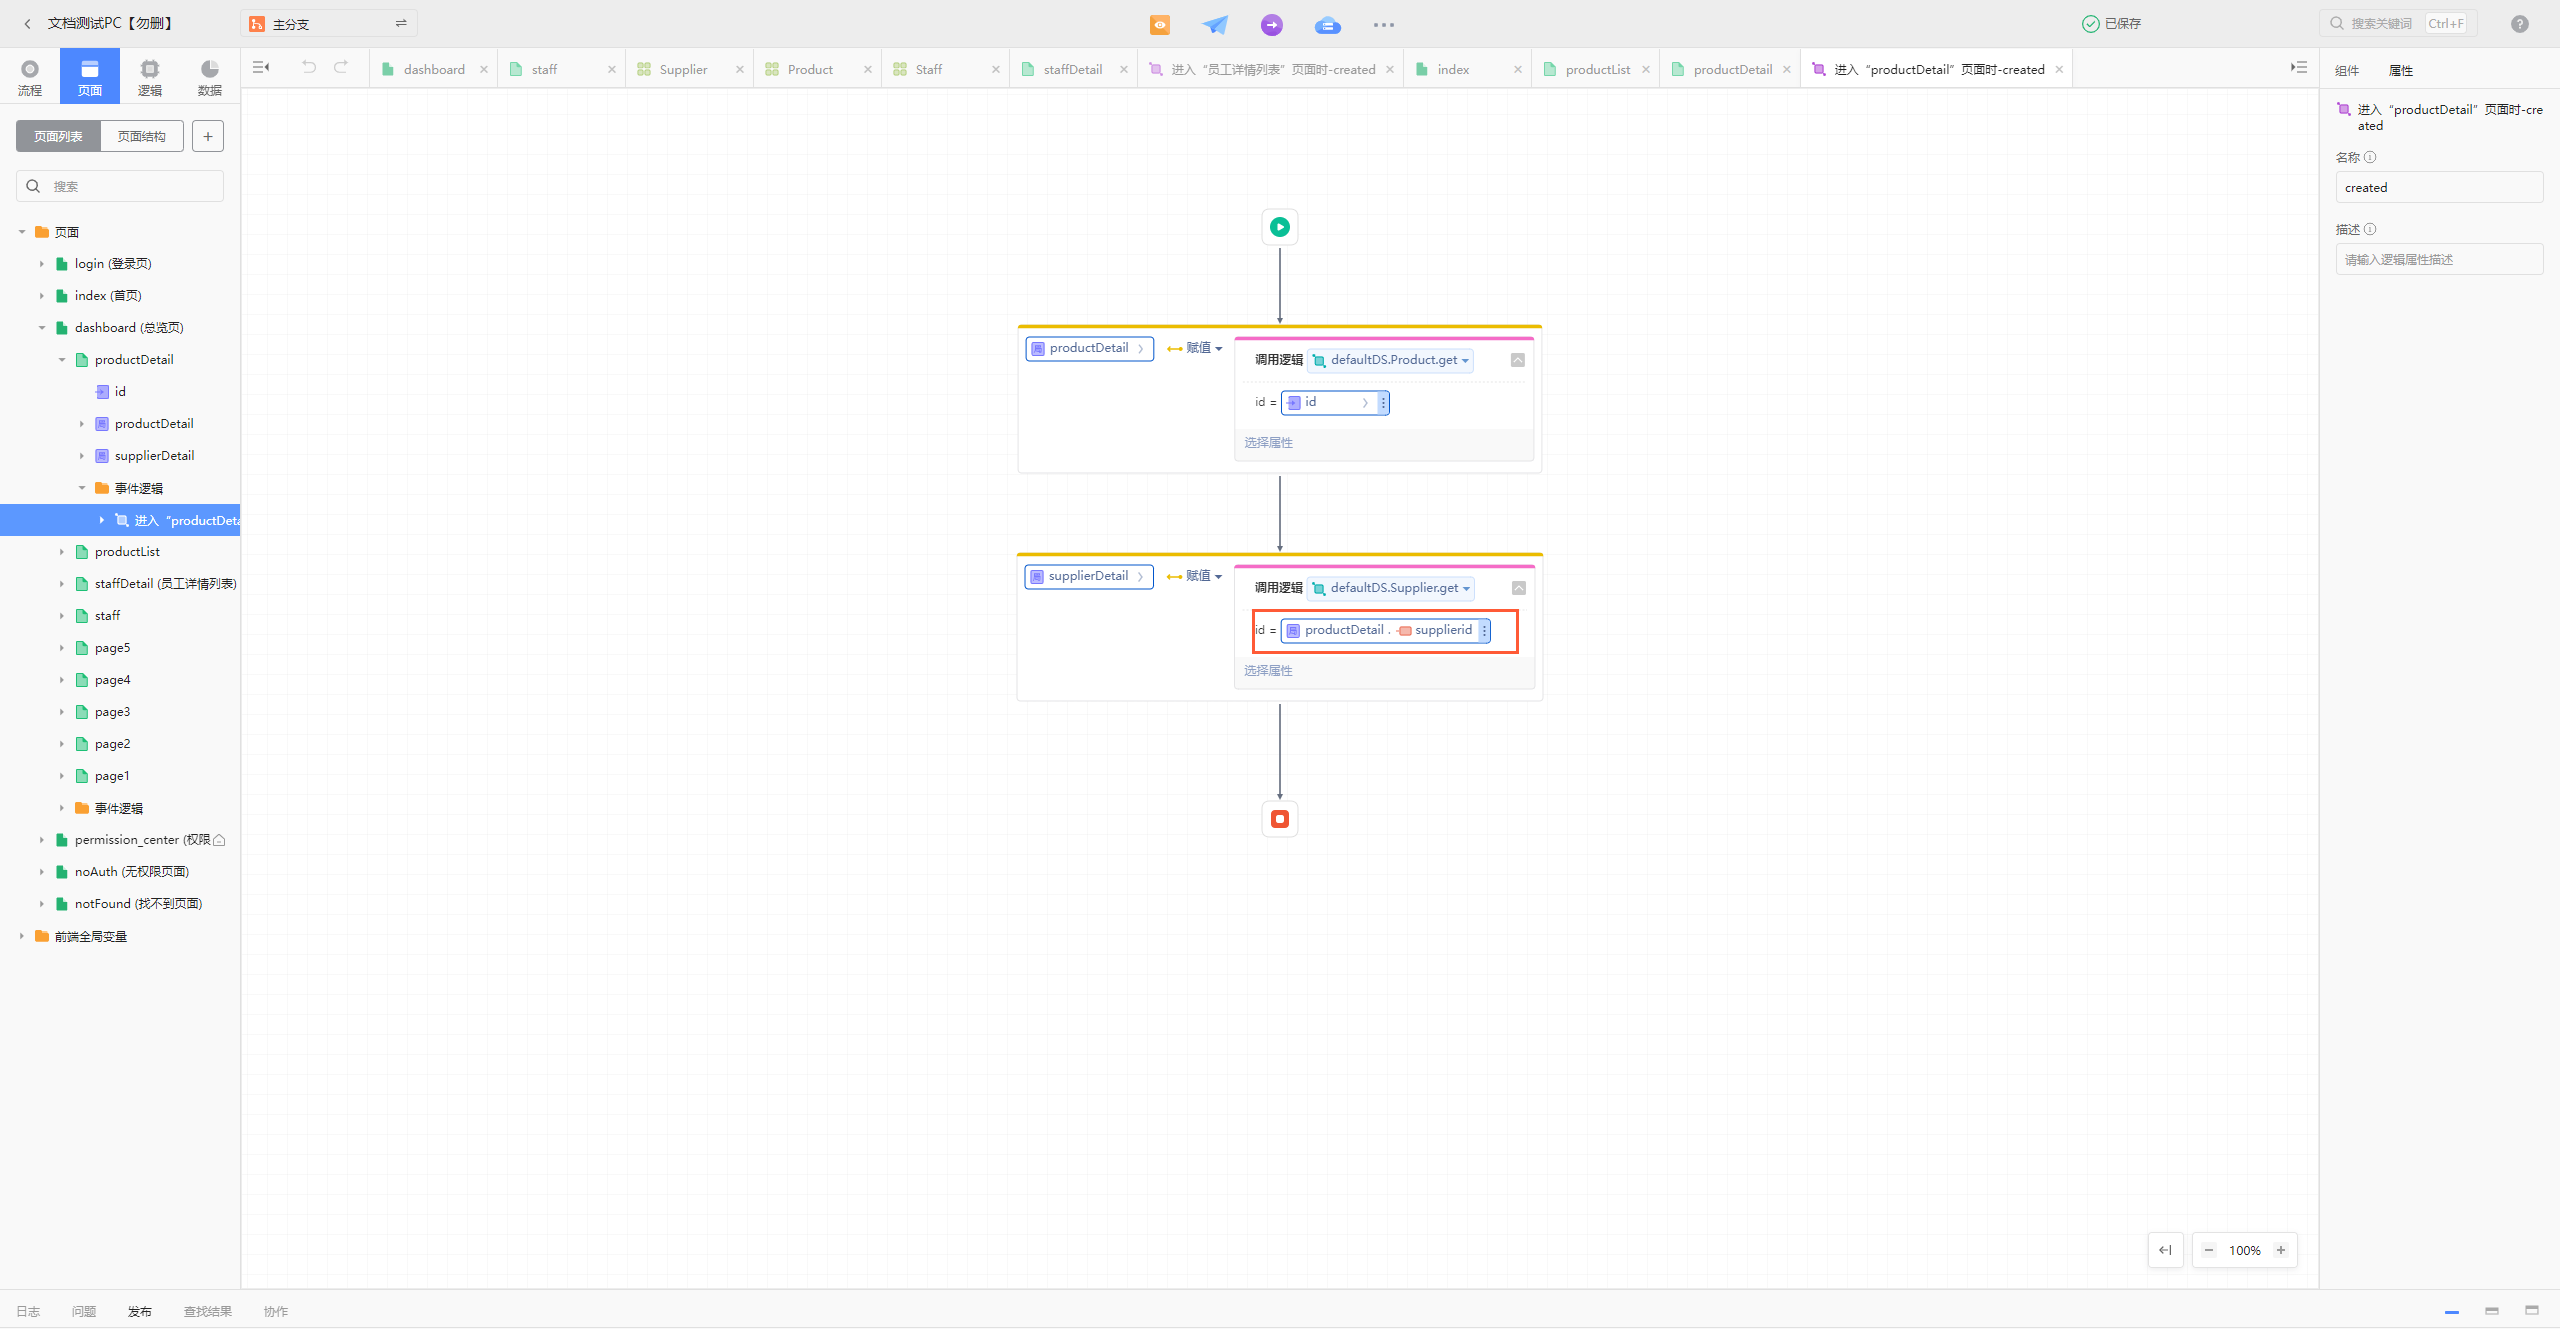Click 选择属性 under Product.get block

pyautogui.click(x=1268, y=442)
